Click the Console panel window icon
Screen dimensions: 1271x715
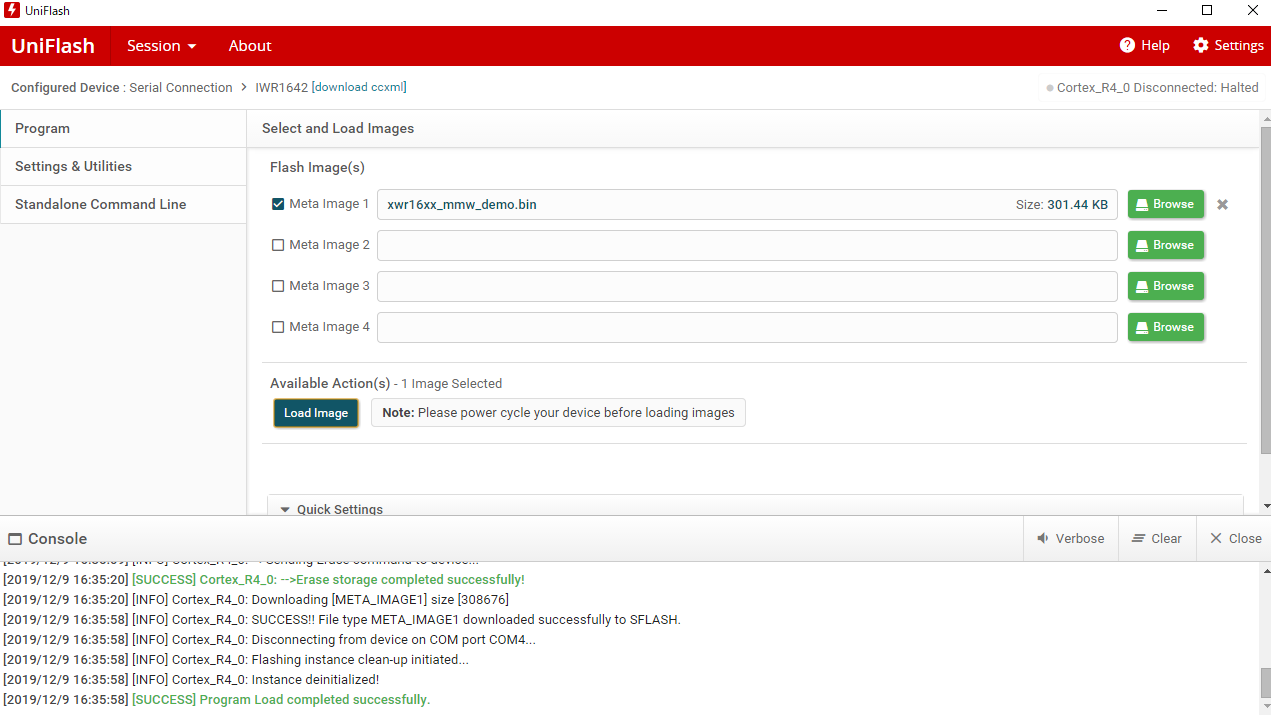pos(14,538)
